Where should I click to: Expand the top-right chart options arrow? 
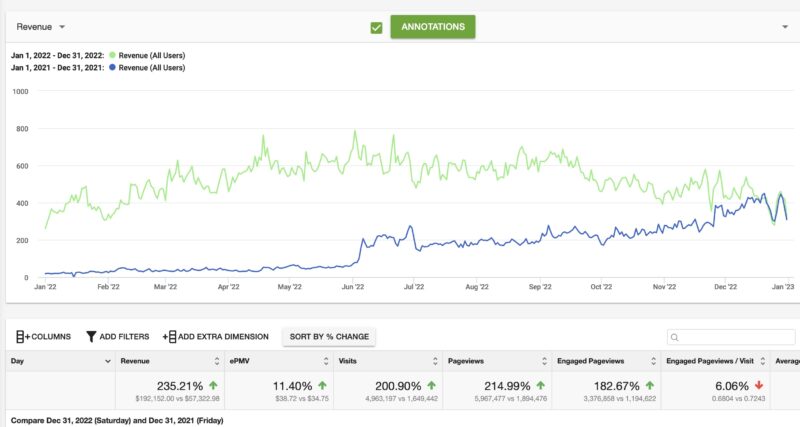click(x=785, y=27)
